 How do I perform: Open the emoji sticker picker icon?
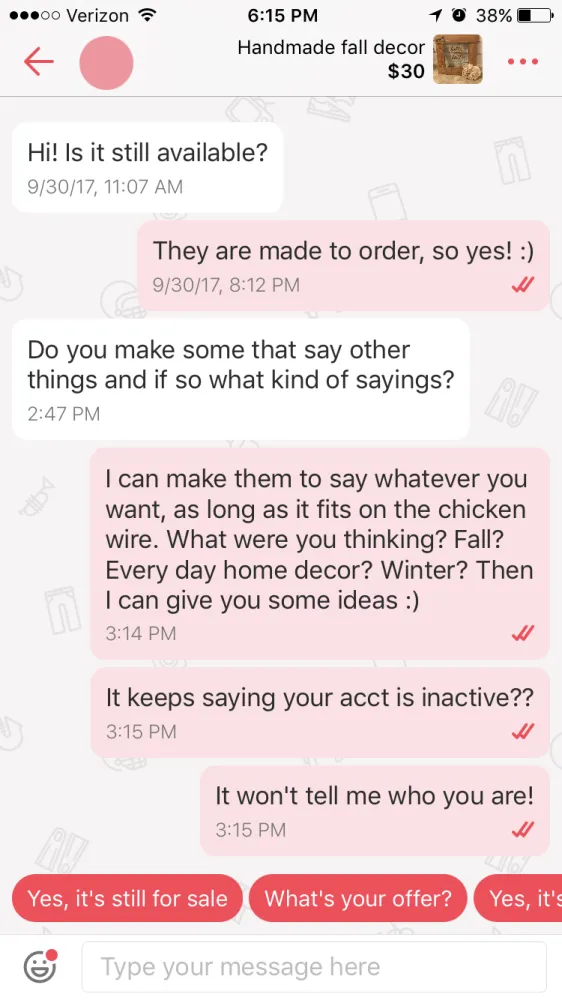[x=40, y=966]
